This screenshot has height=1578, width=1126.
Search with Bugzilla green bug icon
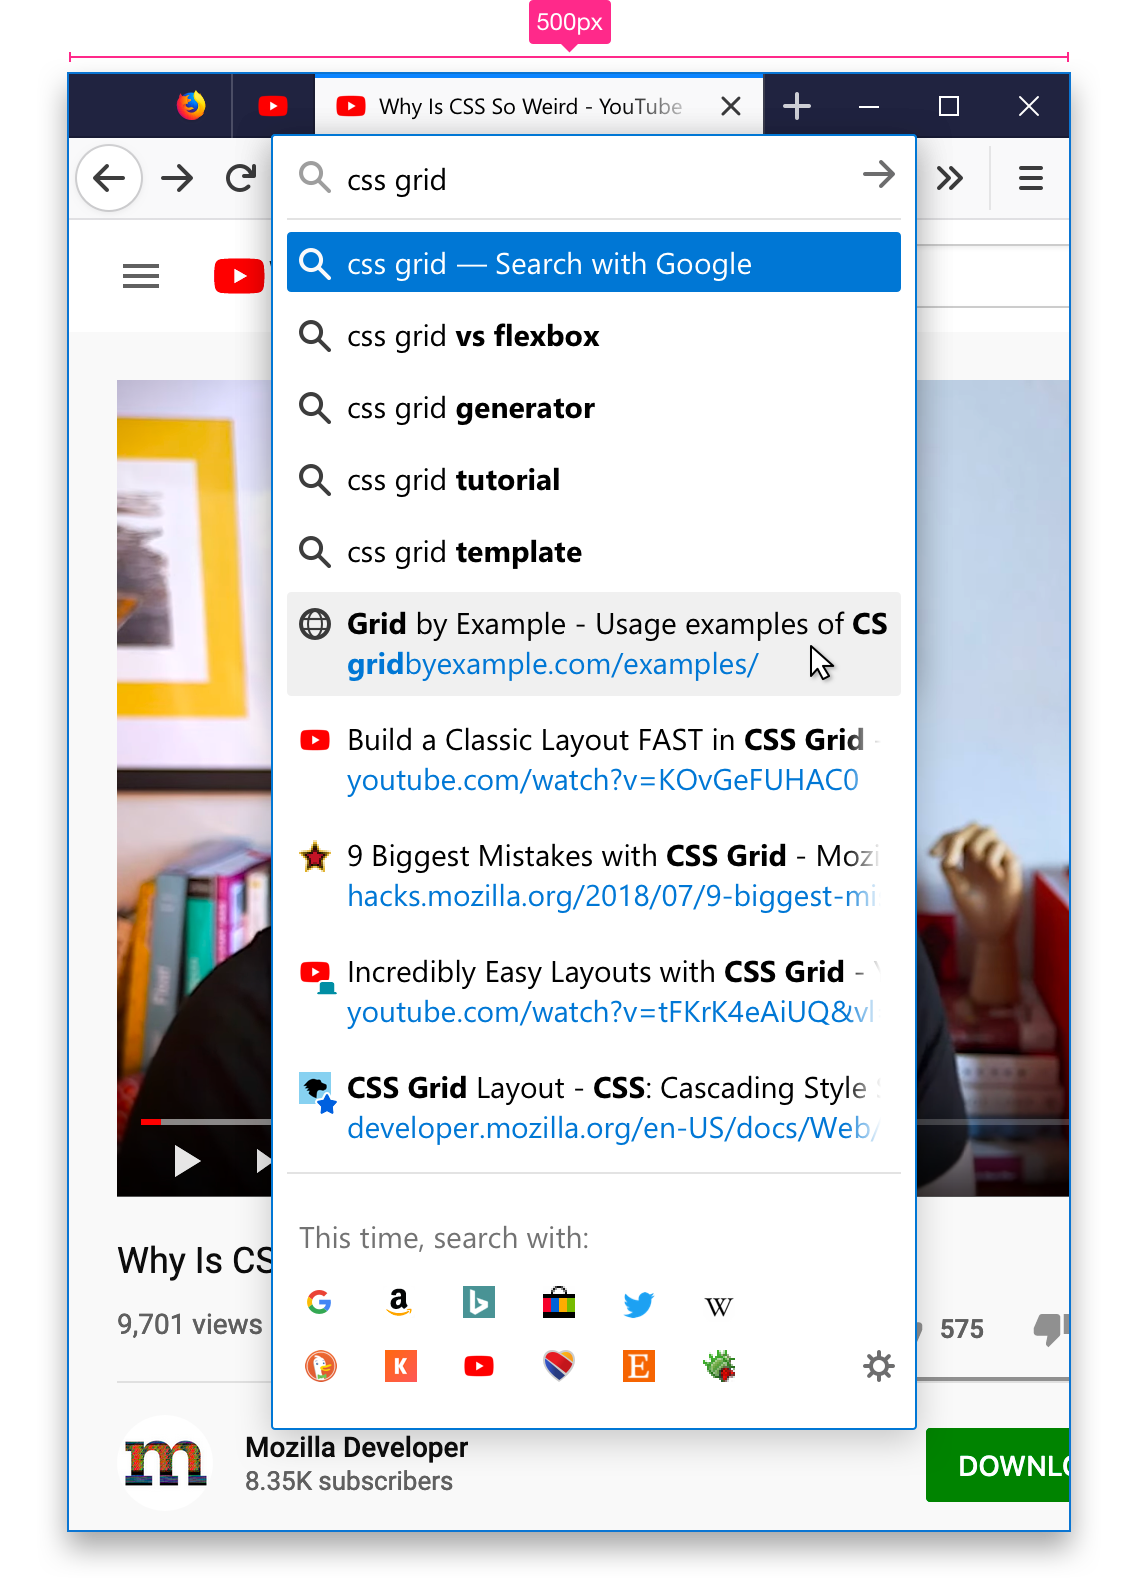pos(719,1366)
